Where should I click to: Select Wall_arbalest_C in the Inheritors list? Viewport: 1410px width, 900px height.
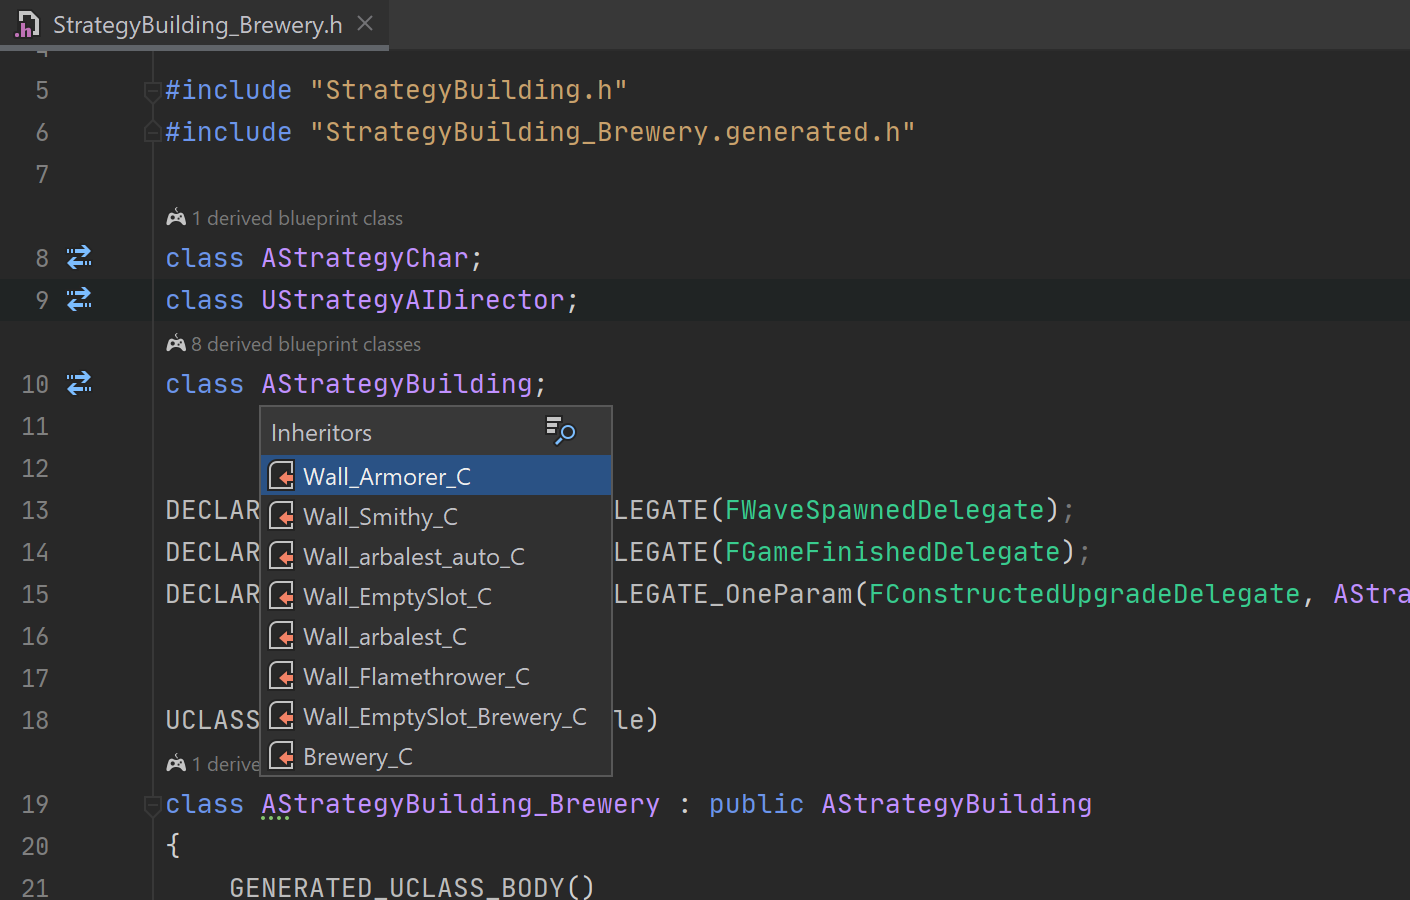click(436, 636)
